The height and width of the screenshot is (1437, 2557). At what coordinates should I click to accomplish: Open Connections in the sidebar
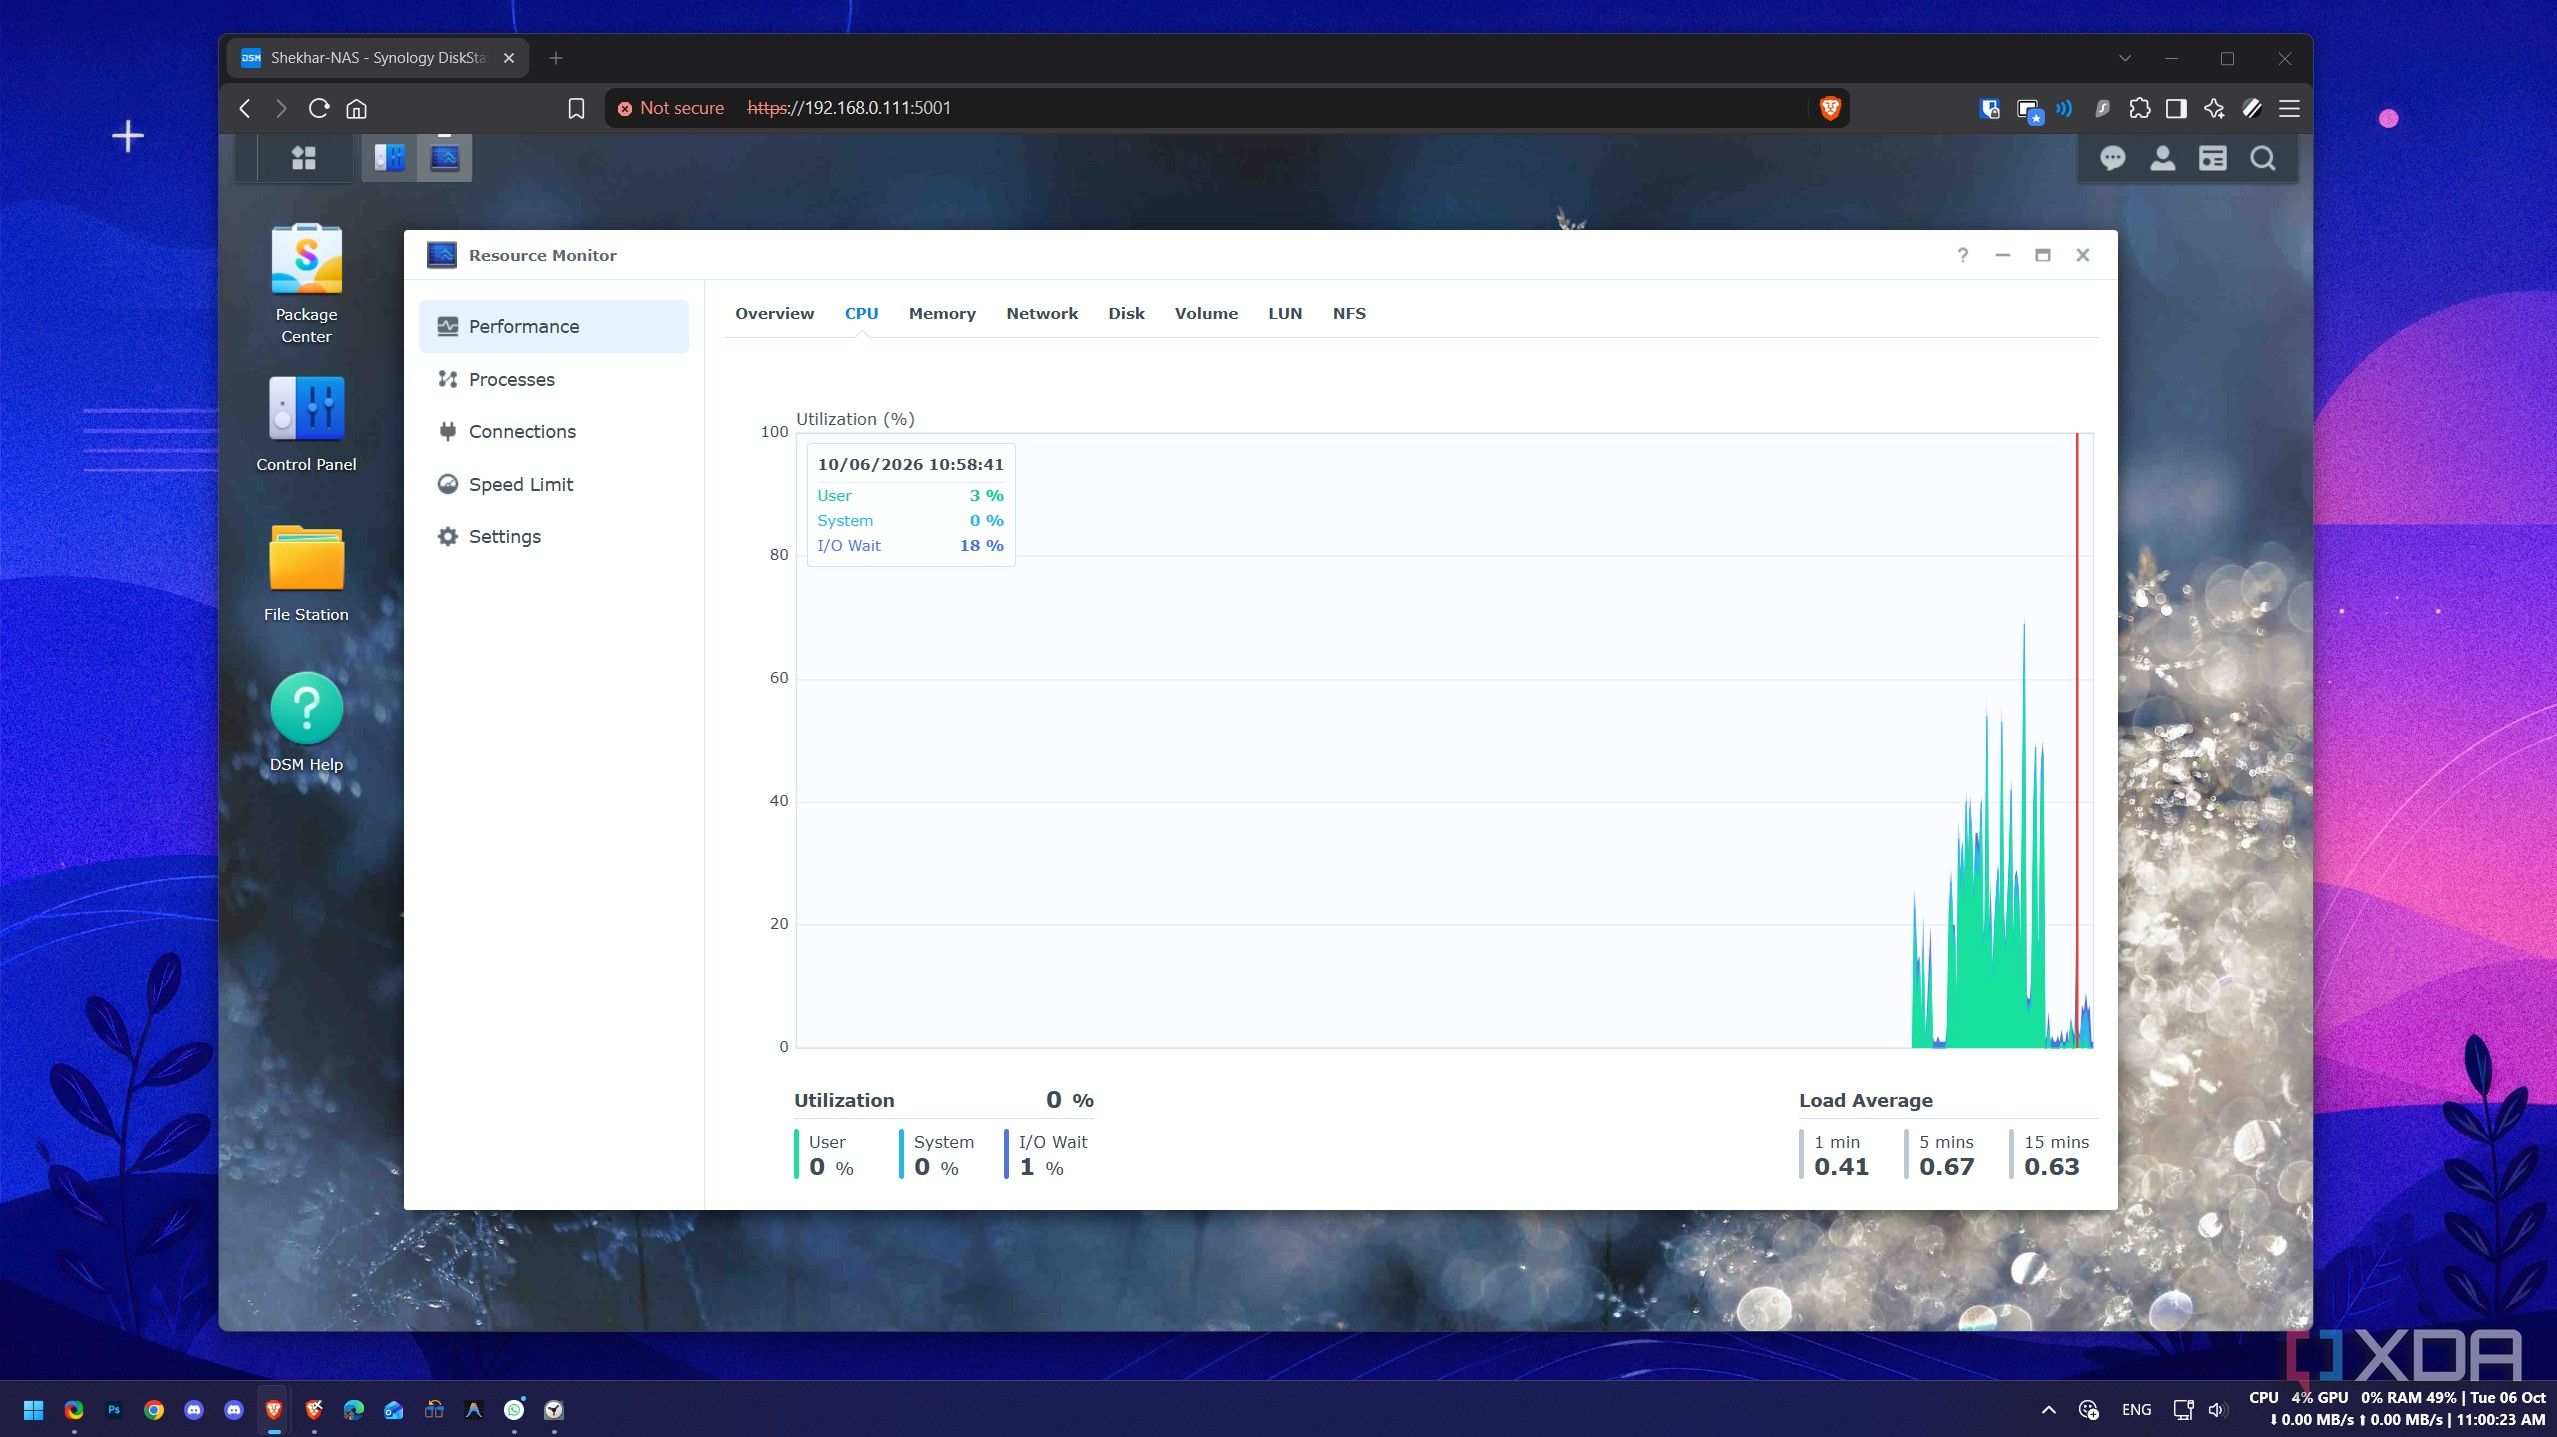554,431
